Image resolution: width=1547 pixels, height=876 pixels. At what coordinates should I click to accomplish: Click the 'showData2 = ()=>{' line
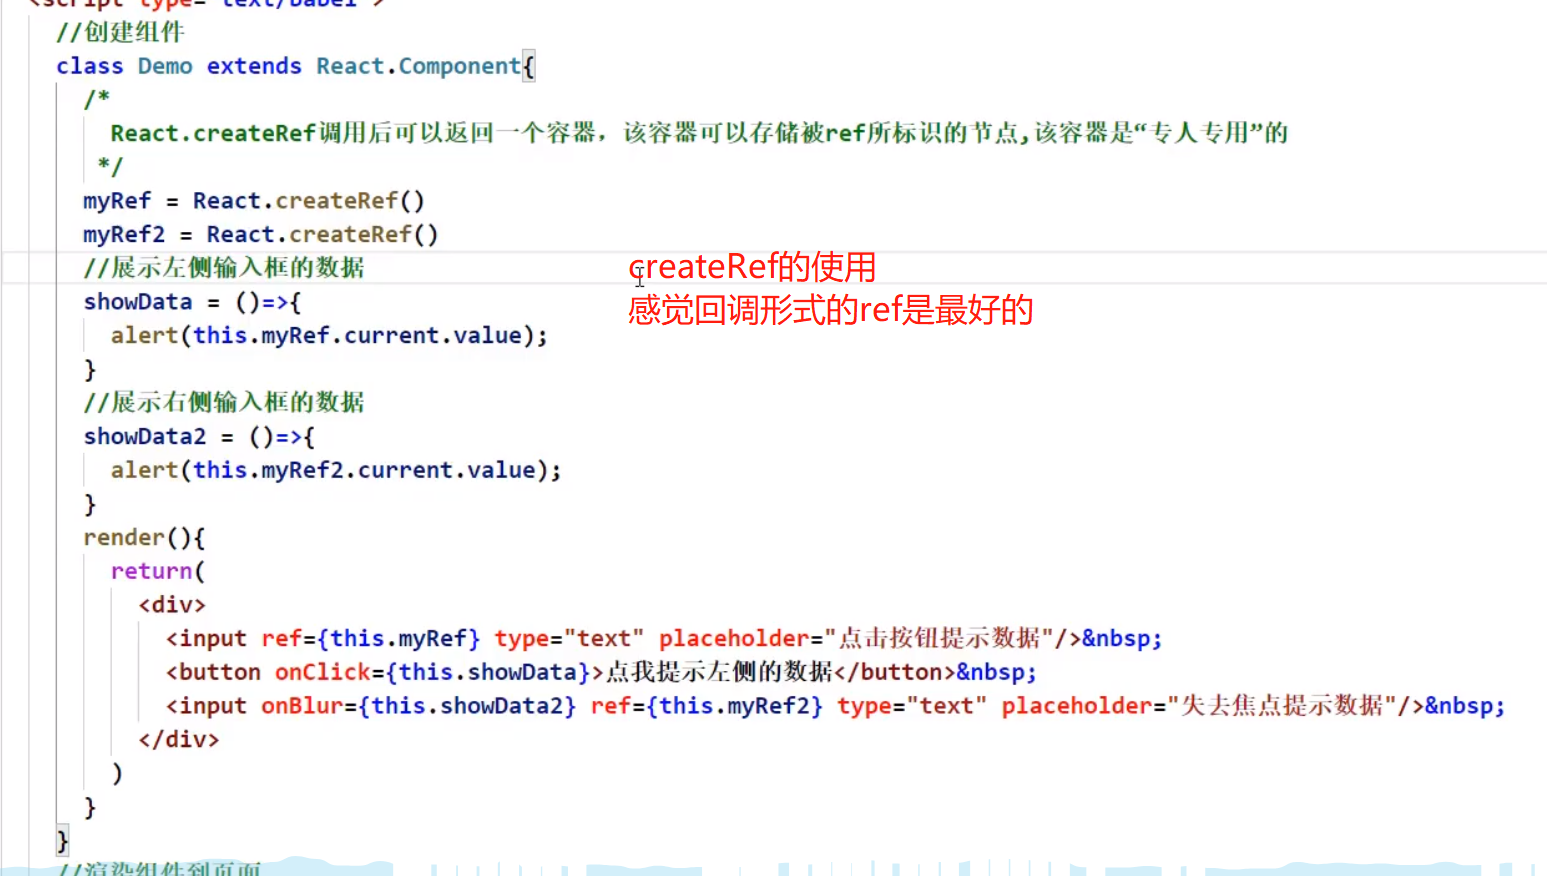pos(199,437)
